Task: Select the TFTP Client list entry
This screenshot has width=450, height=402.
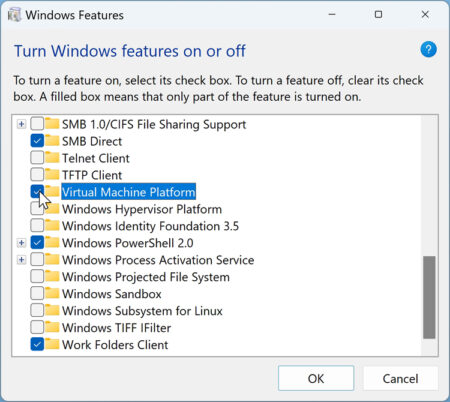Action: (x=92, y=175)
